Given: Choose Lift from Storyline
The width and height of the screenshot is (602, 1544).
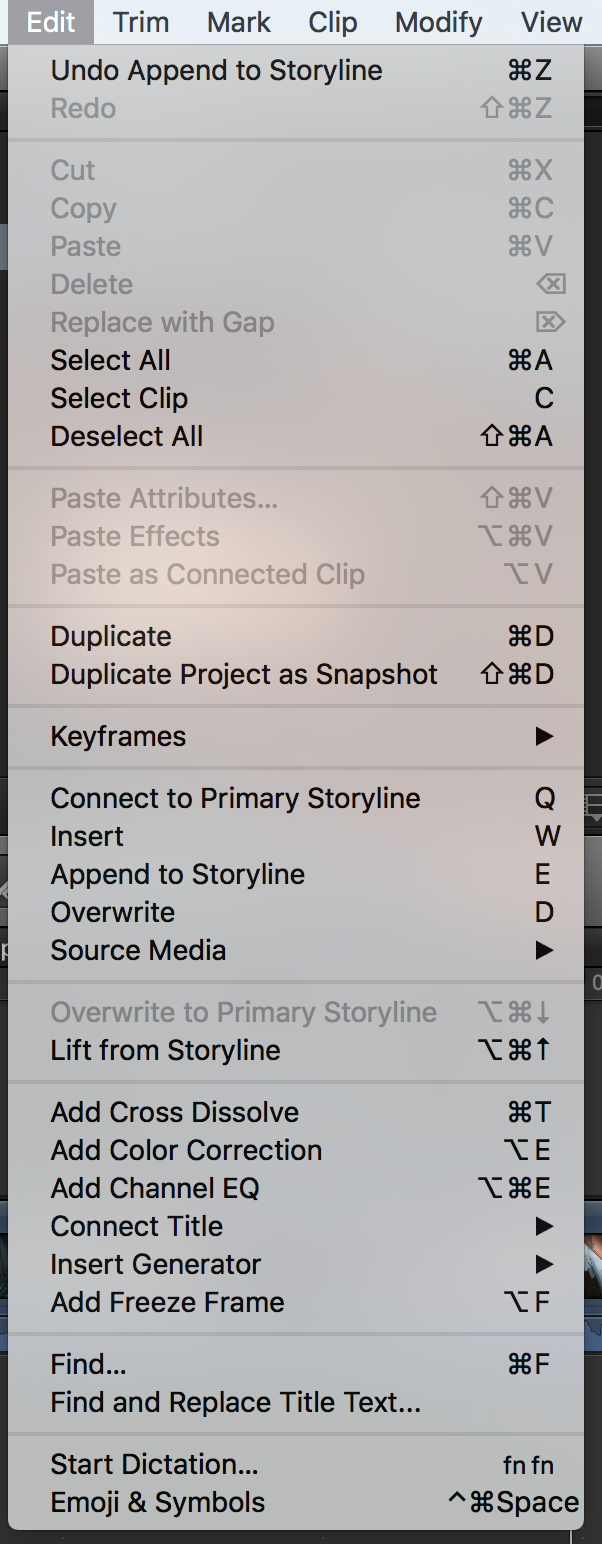Looking at the screenshot, I should [x=296, y=1051].
